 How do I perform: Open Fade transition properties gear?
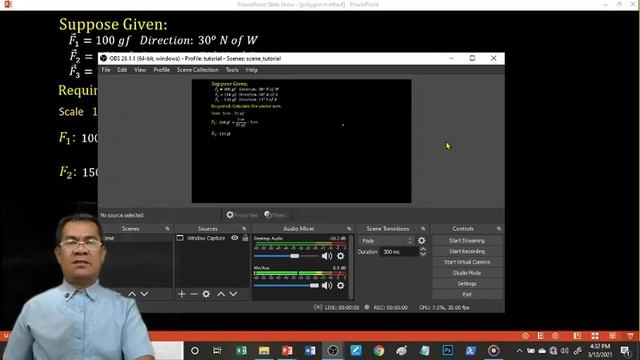pos(422,241)
